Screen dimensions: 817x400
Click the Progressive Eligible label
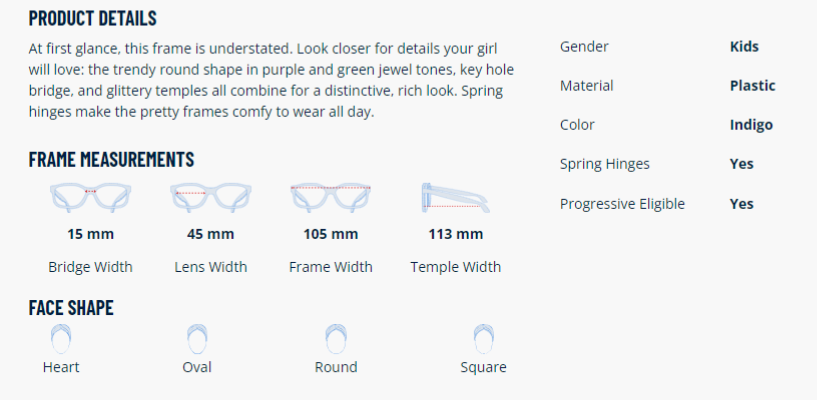click(622, 204)
